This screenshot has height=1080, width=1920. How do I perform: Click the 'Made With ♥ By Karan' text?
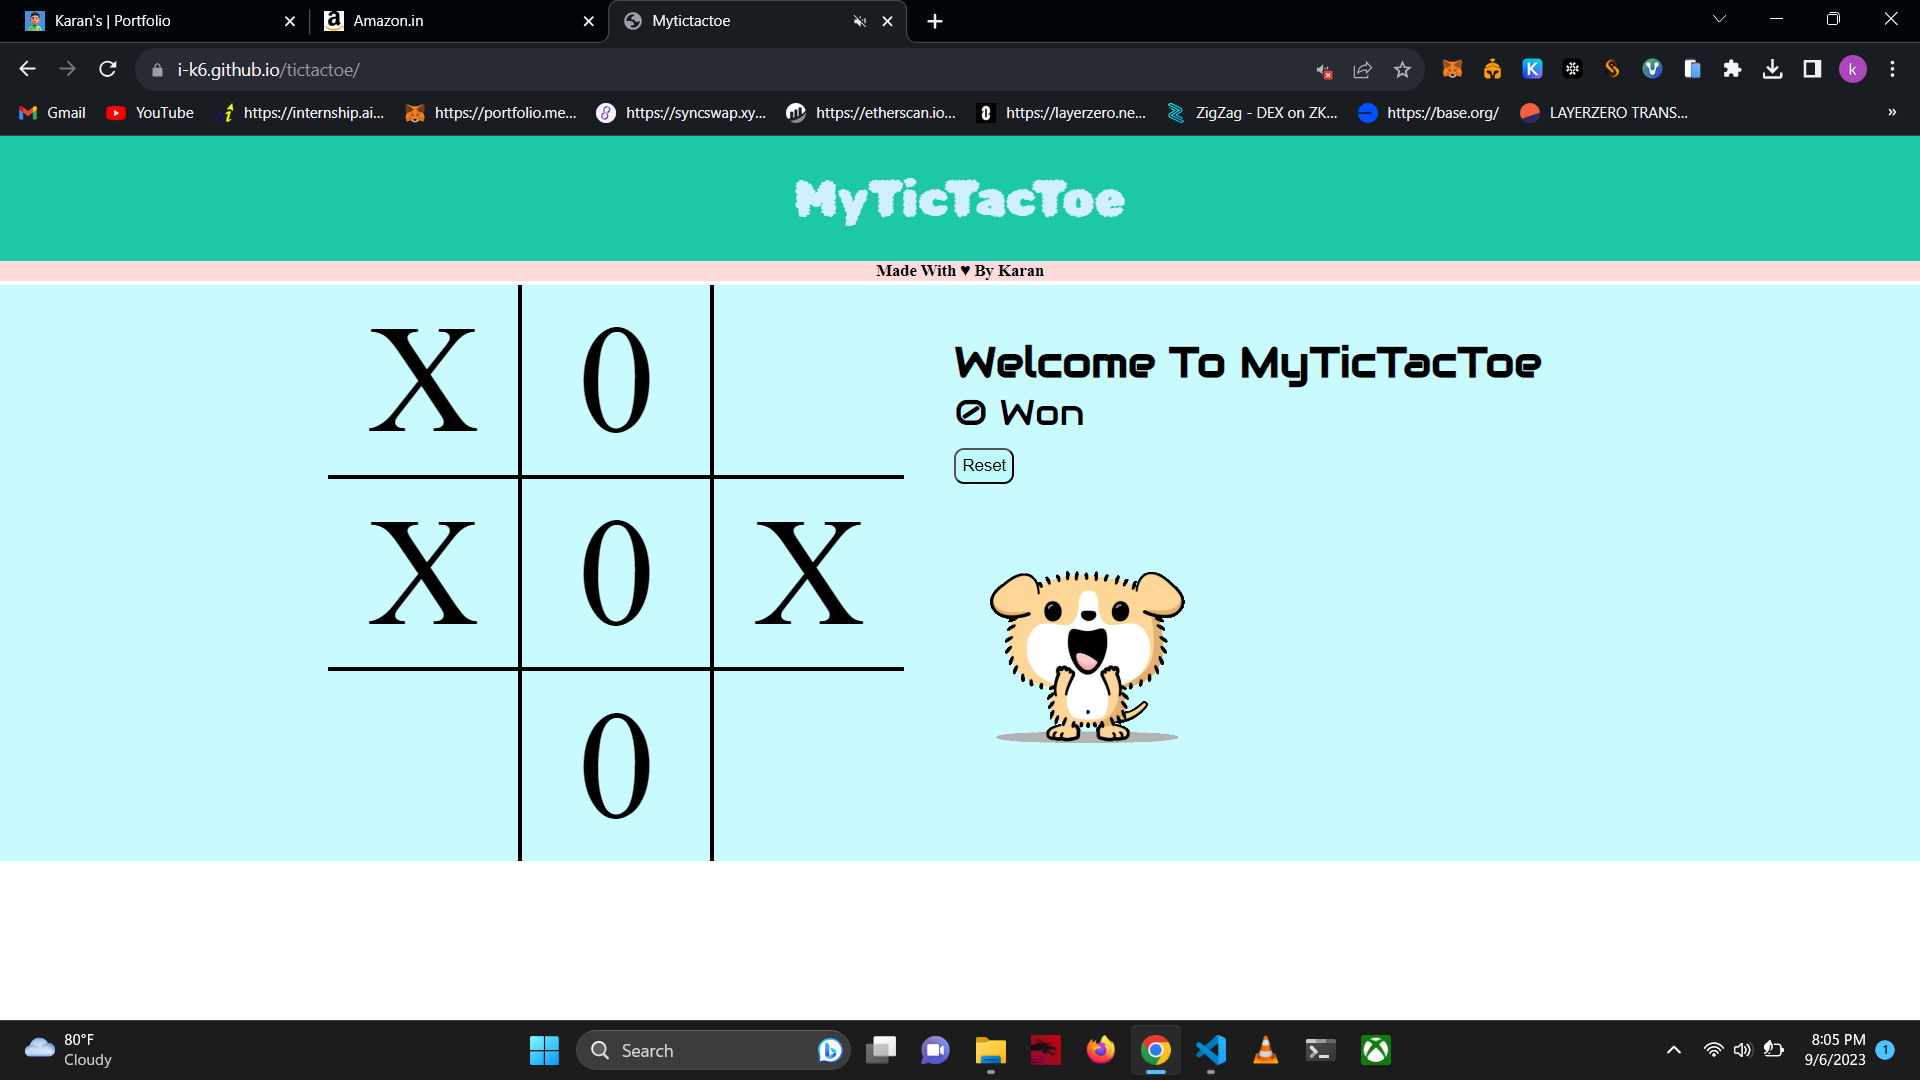[x=960, y=271]
